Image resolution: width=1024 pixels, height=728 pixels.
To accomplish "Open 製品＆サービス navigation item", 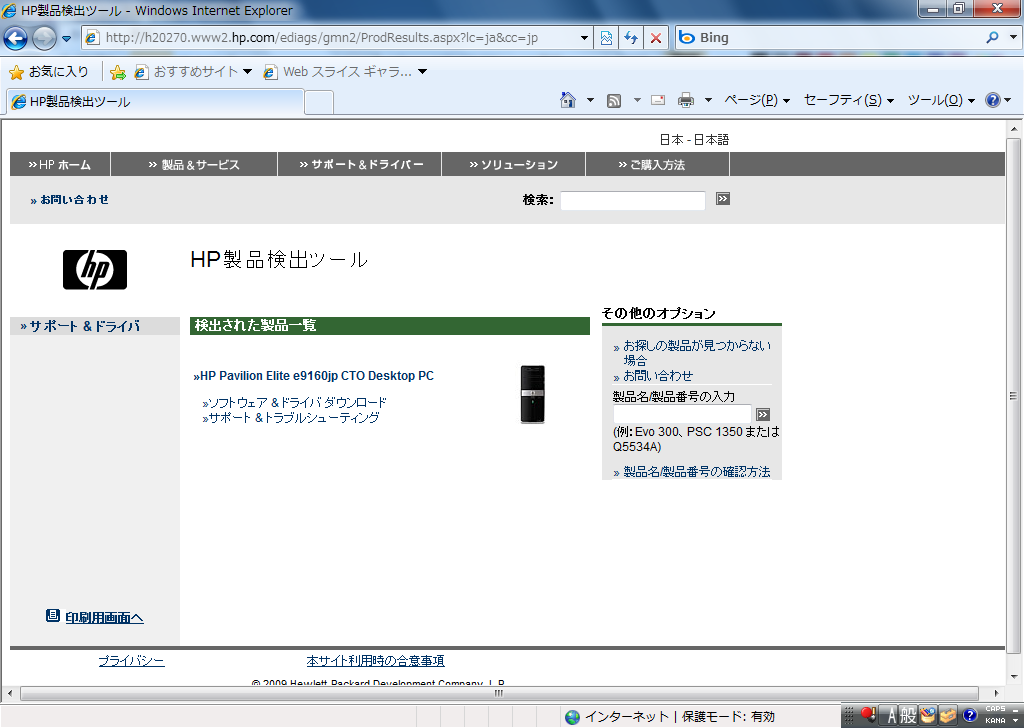I will click(194, 165).
